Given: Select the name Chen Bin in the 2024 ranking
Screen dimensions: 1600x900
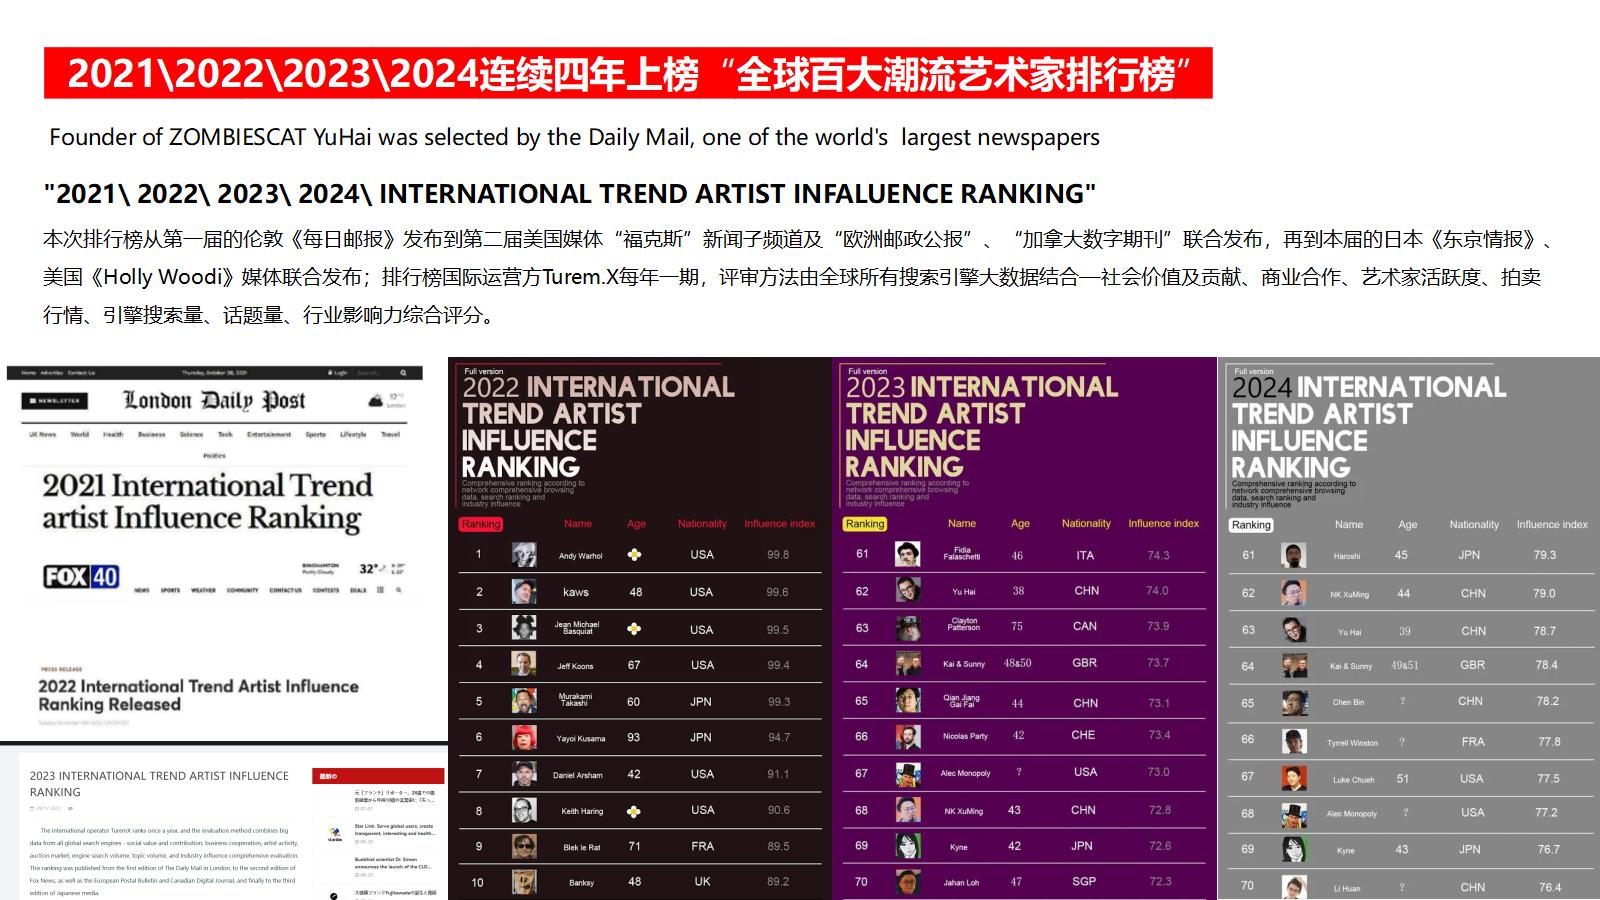Looking at the screenshot, I should [1348, 702].
